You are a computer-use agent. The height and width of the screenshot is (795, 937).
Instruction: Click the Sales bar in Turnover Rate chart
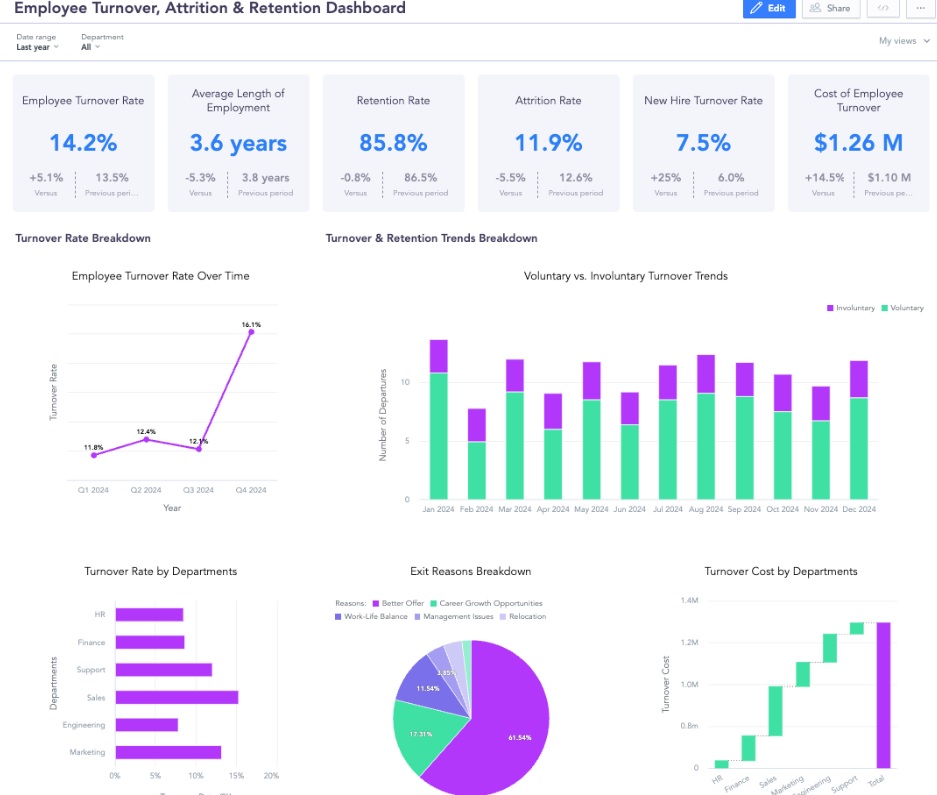[x=176, y=697]
